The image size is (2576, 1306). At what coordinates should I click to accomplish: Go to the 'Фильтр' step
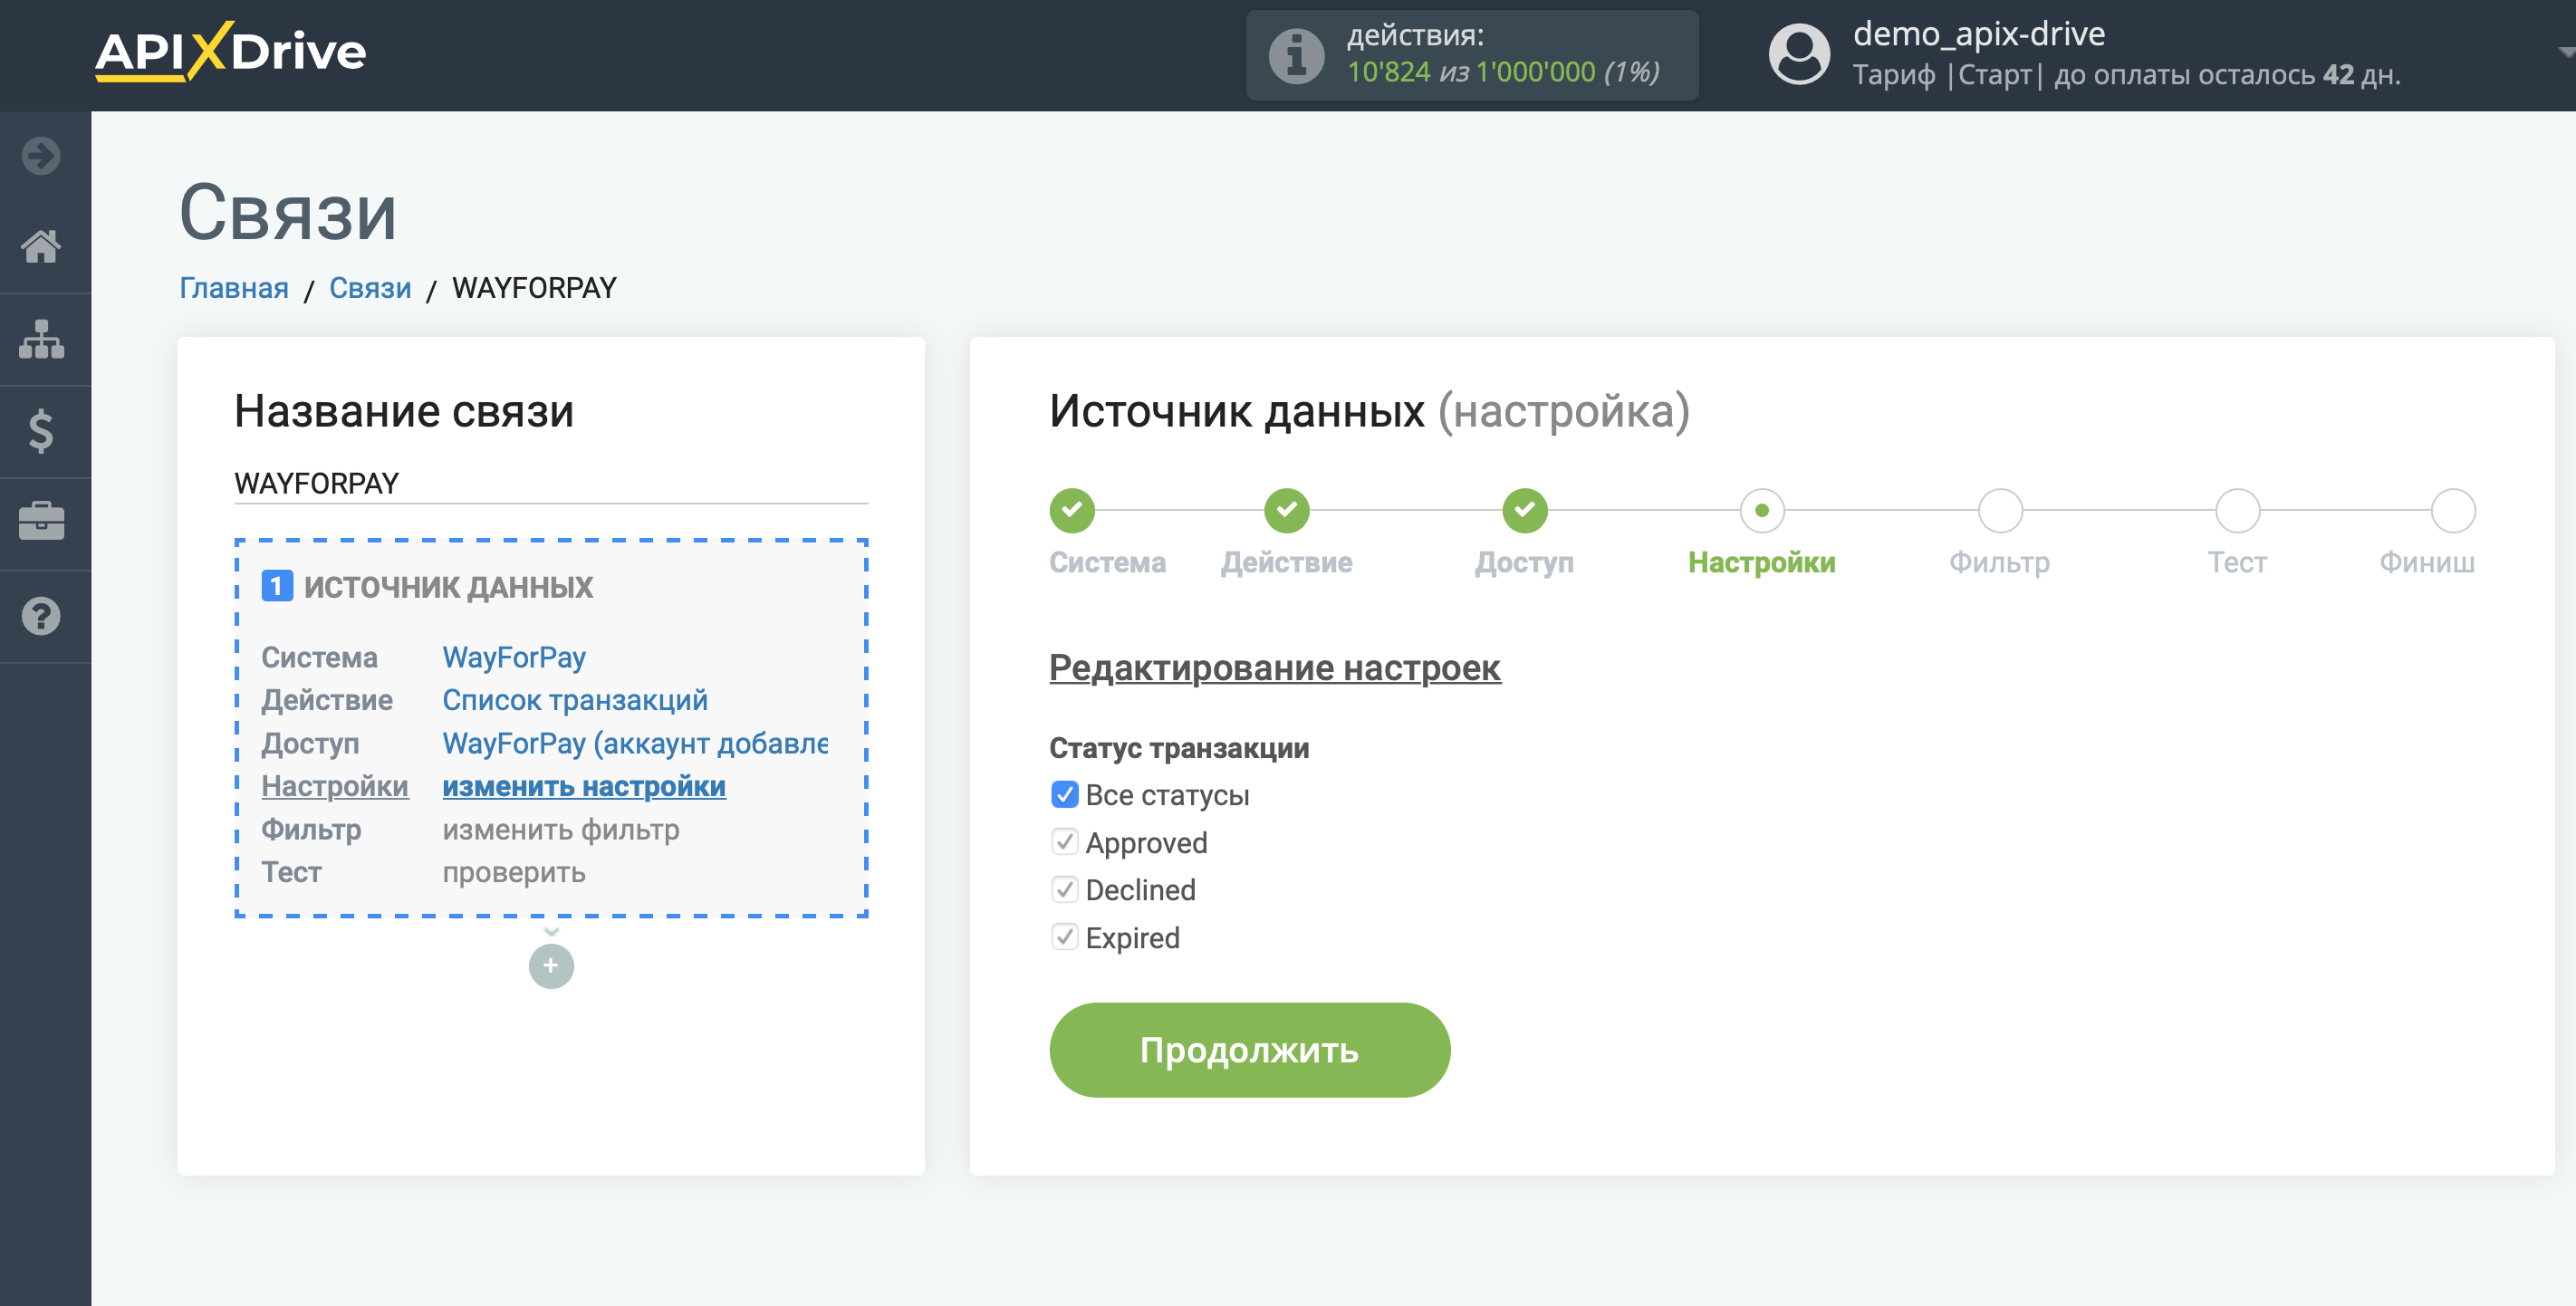1999,511
